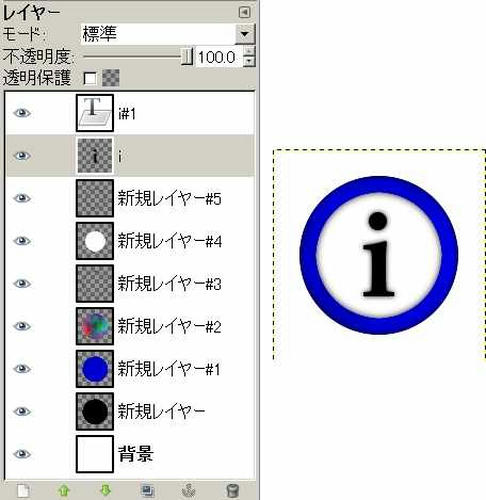Click layer name 背景
The width and height of the screenshot is (486, 500).
click(136, 454)
